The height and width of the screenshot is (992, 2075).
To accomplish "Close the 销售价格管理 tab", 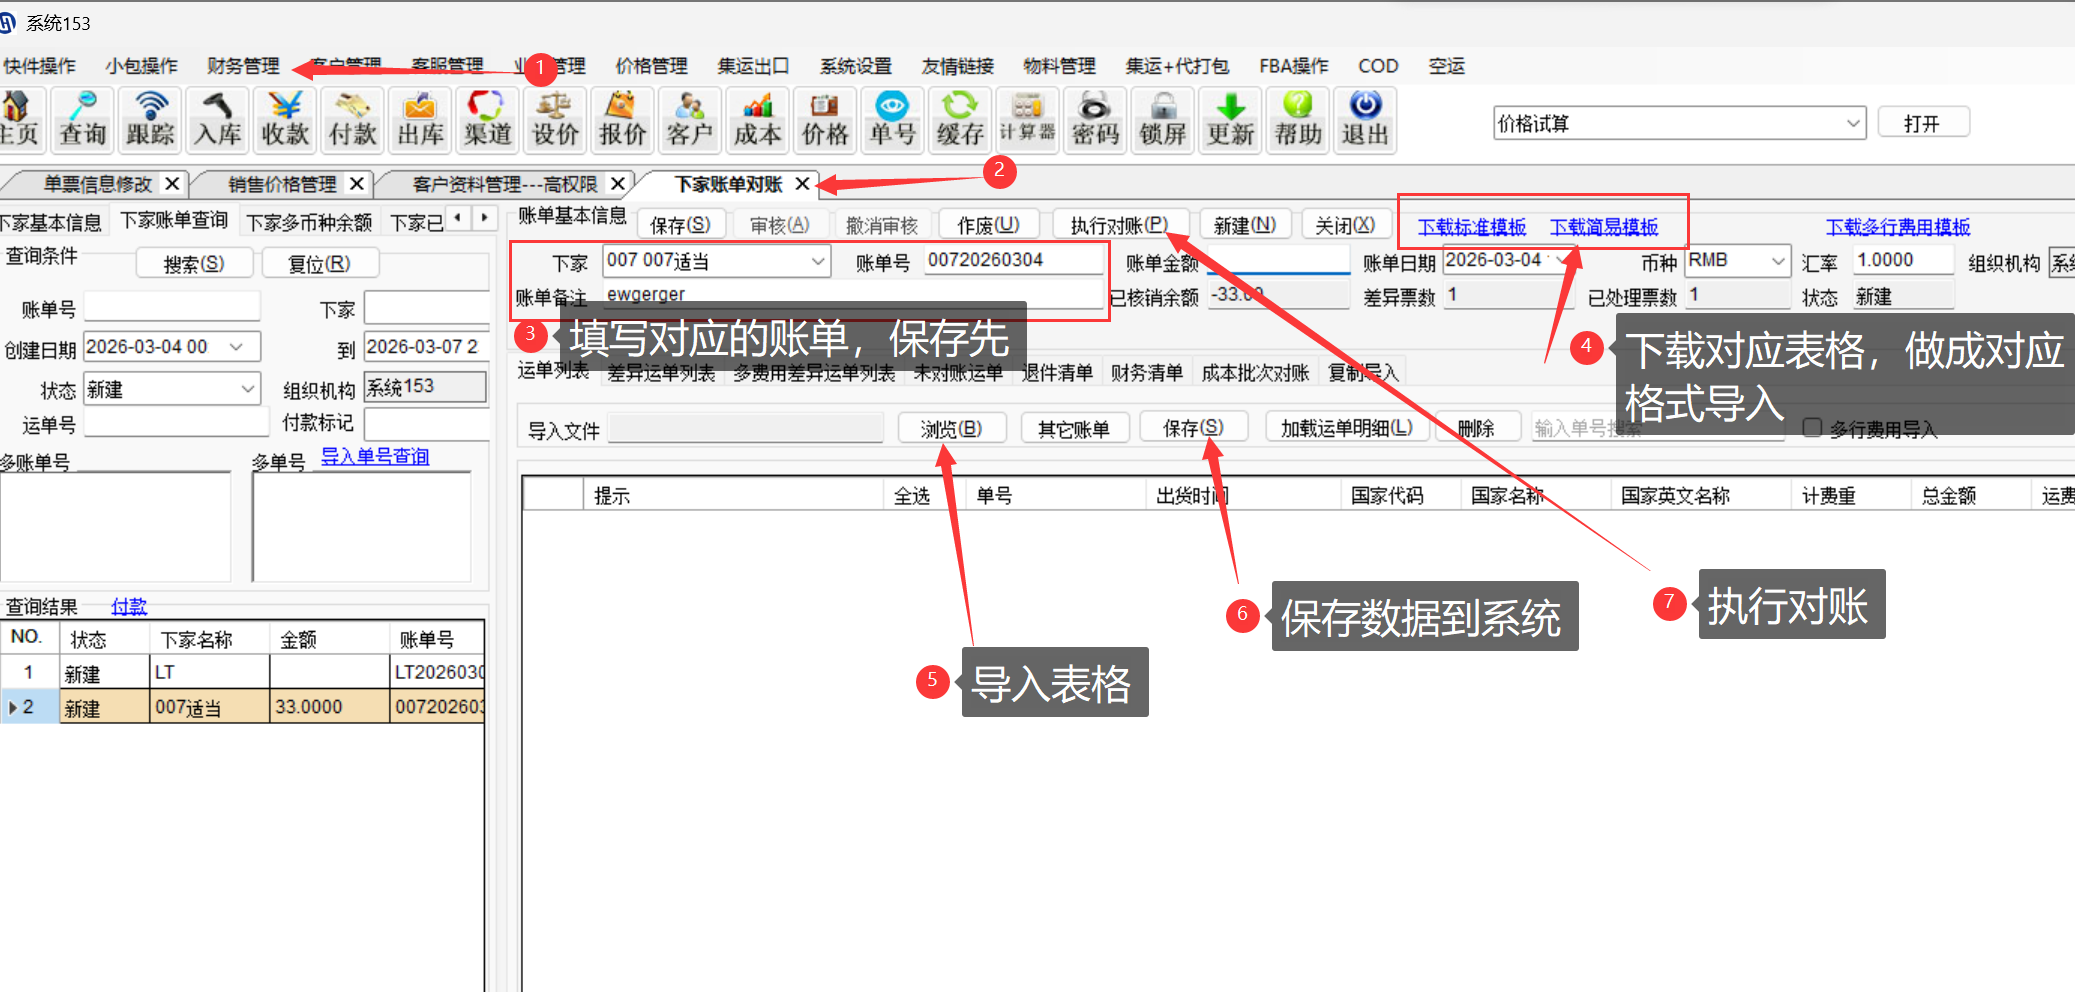I will 357,184.
